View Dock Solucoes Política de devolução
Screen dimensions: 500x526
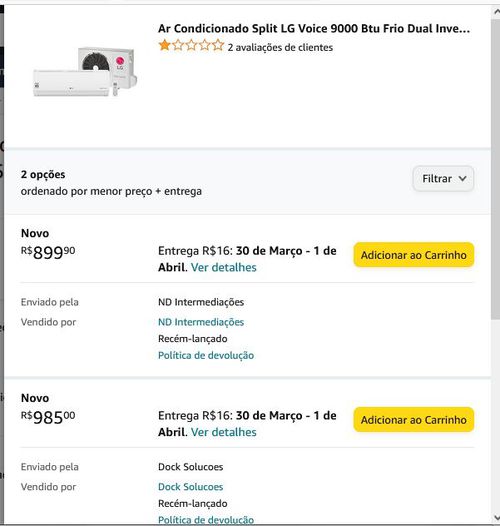pyautogui.click(x=206, y=520)
